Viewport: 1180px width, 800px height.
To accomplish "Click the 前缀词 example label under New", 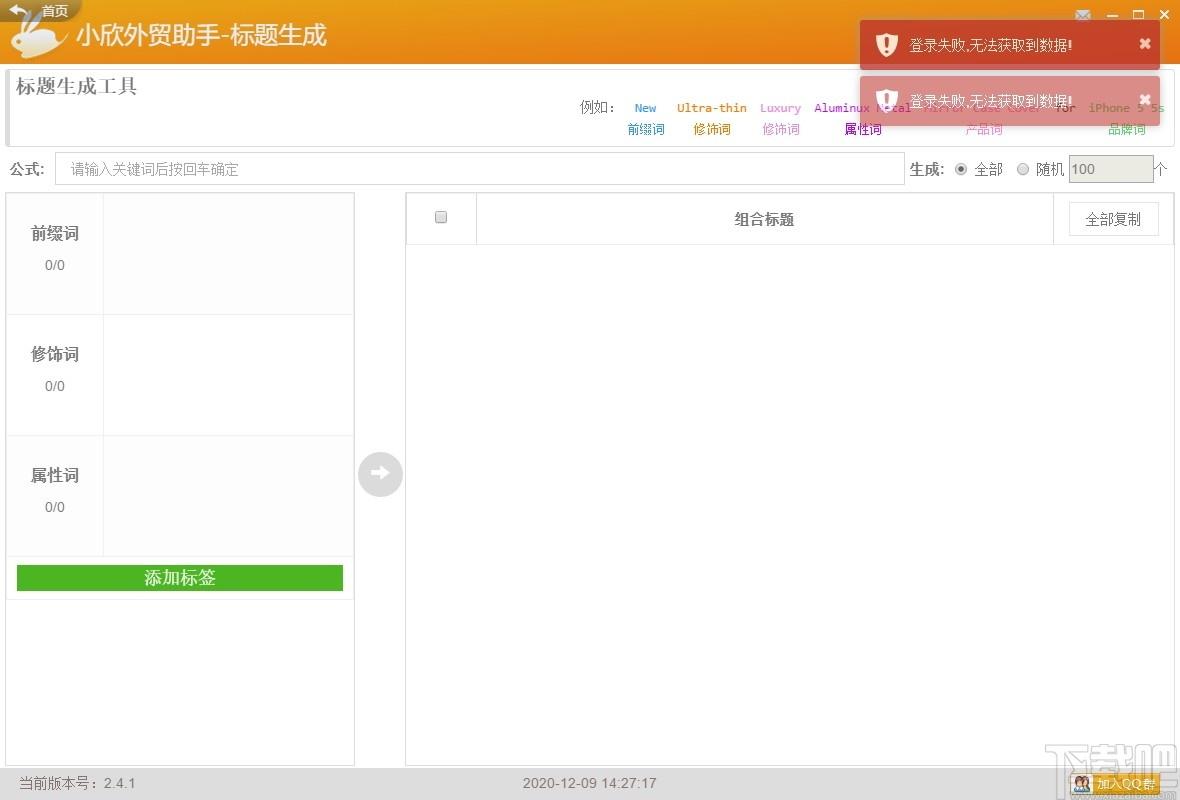I will [646, 129].
